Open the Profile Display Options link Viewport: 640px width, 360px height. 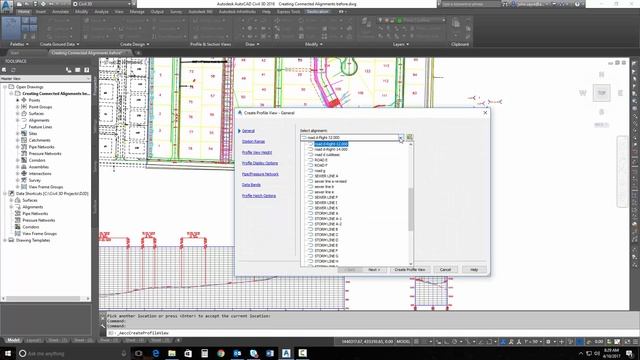tap(260, 163)
